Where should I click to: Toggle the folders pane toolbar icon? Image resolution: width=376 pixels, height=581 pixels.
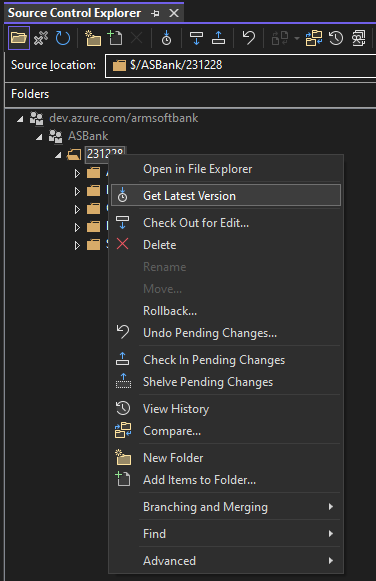[19, 38]
